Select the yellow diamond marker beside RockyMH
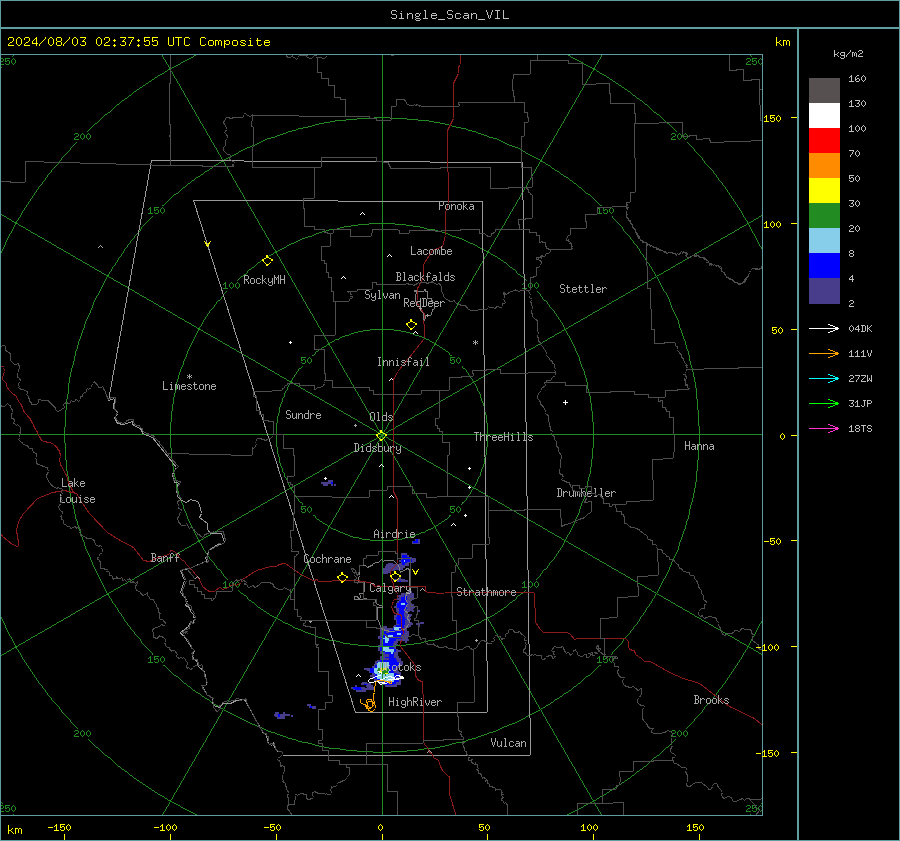The height and width of the screenshot is (841, 900). (x=267, y=261)
